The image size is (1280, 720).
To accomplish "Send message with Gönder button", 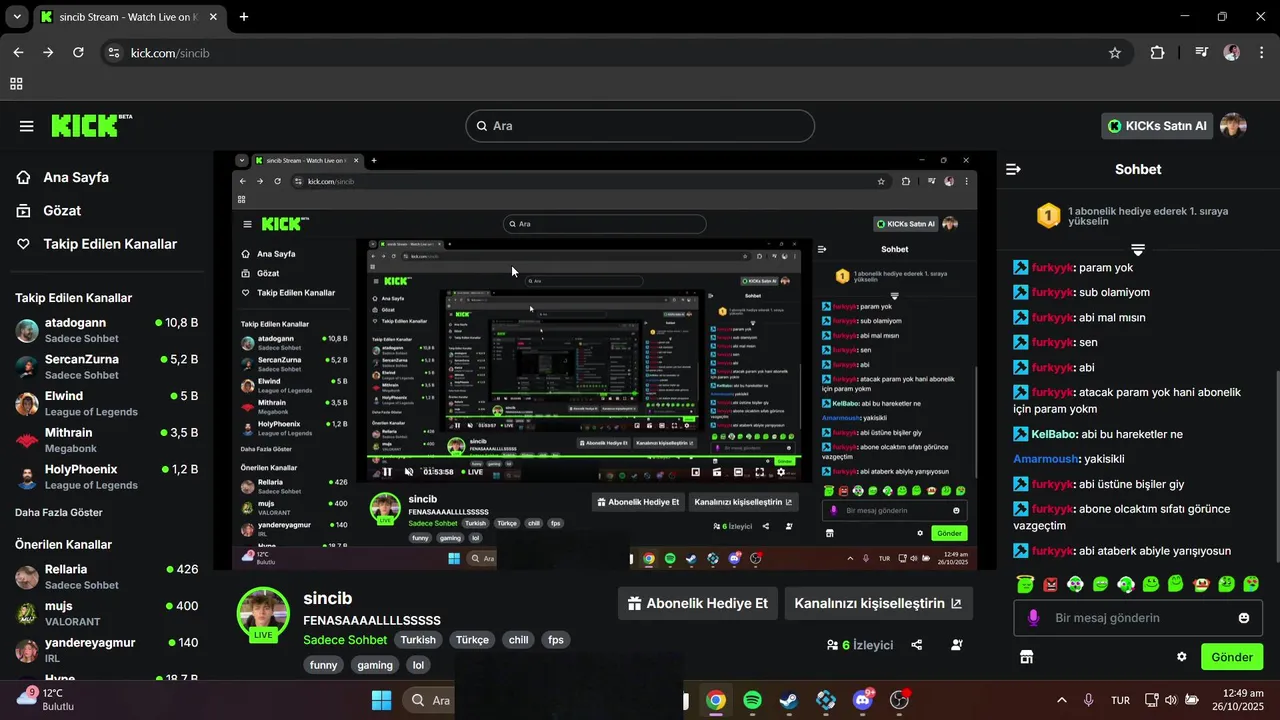I will 1232,657.
